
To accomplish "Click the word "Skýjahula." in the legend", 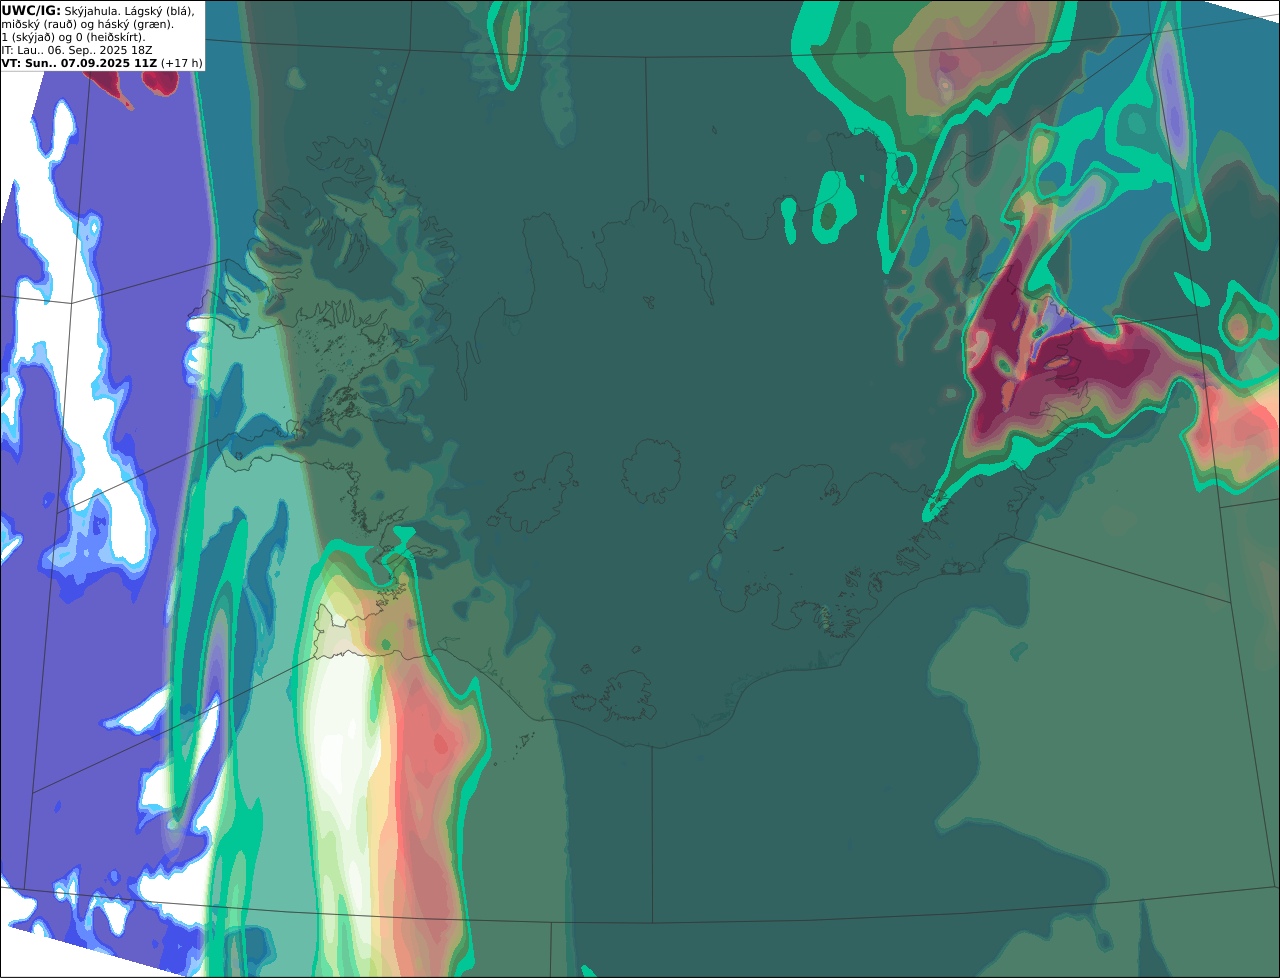I will (x=92, y=10).
